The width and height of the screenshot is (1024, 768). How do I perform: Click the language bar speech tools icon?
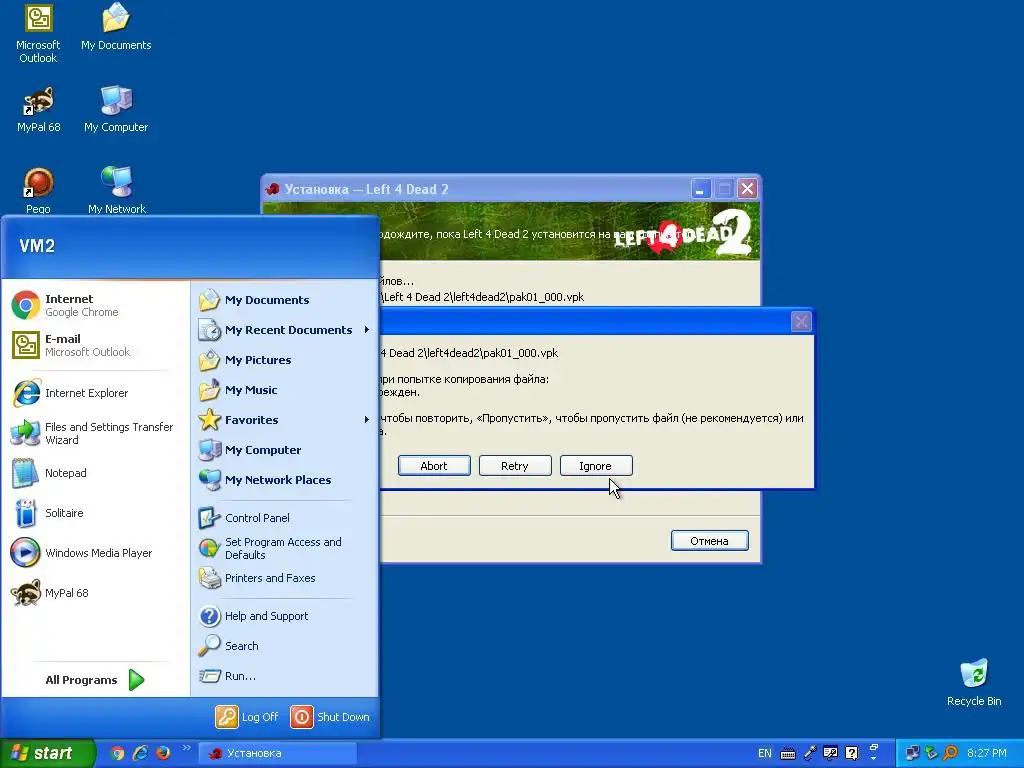click(x=831, y=754)
